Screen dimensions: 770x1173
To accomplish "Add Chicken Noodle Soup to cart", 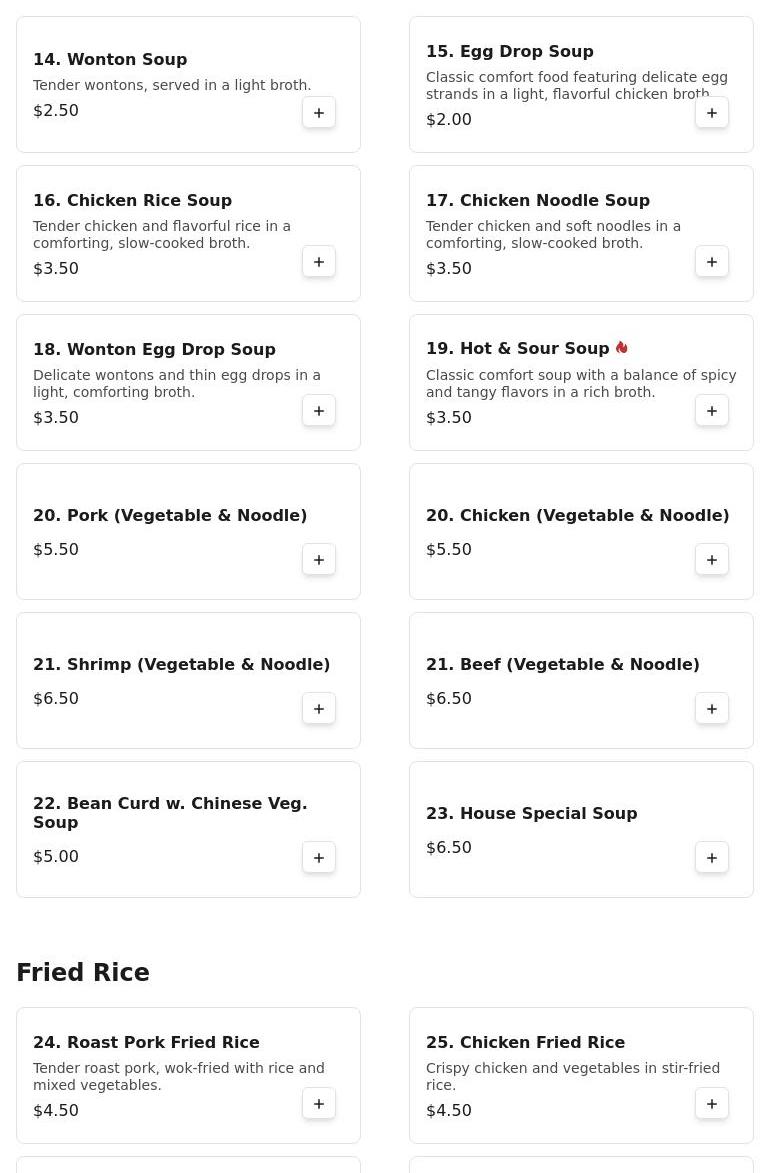I will (712, 262).
